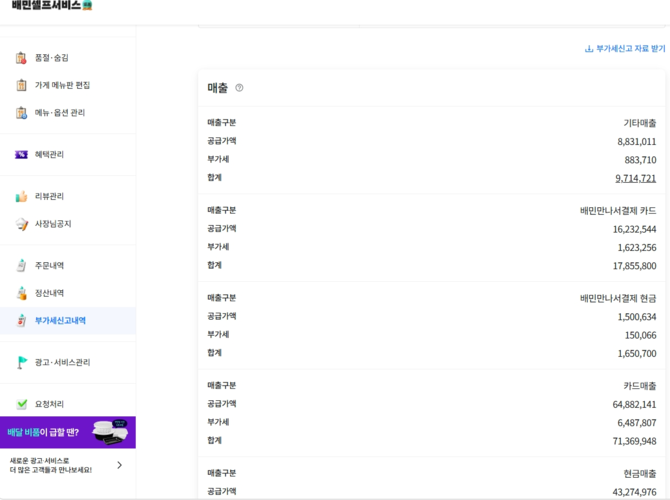The image size is (670, 500).
Task: Click VAT value 883,710
Action: (640, 160)
